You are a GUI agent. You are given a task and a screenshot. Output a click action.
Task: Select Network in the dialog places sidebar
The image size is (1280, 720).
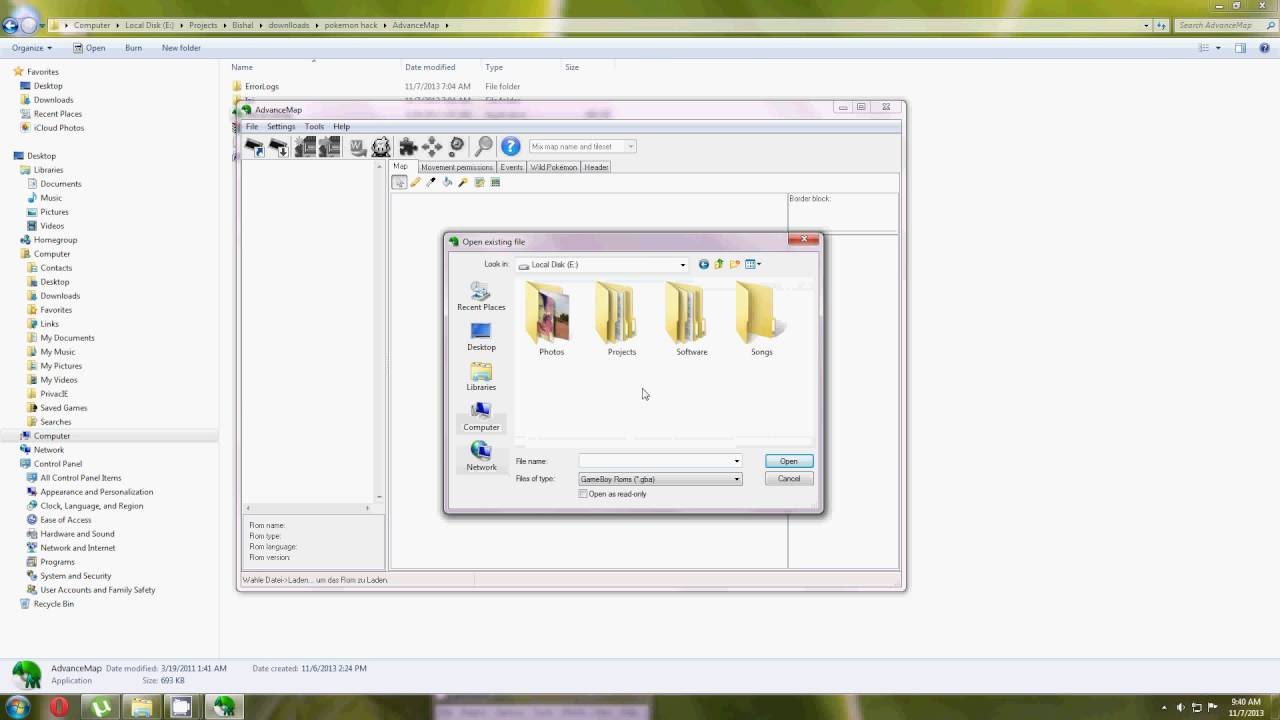tap(481, 456)
